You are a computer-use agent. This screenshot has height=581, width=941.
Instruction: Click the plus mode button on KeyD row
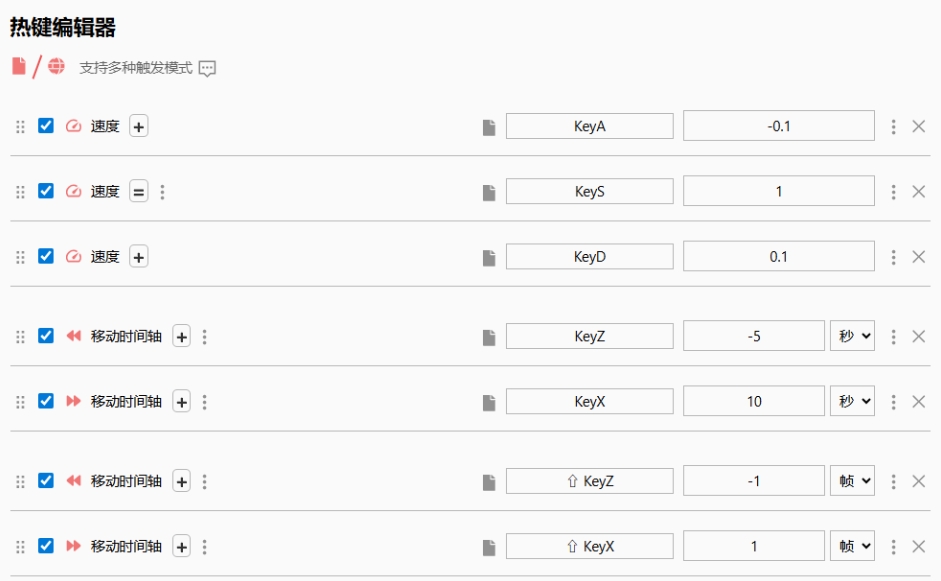click(x=139, y=257)
